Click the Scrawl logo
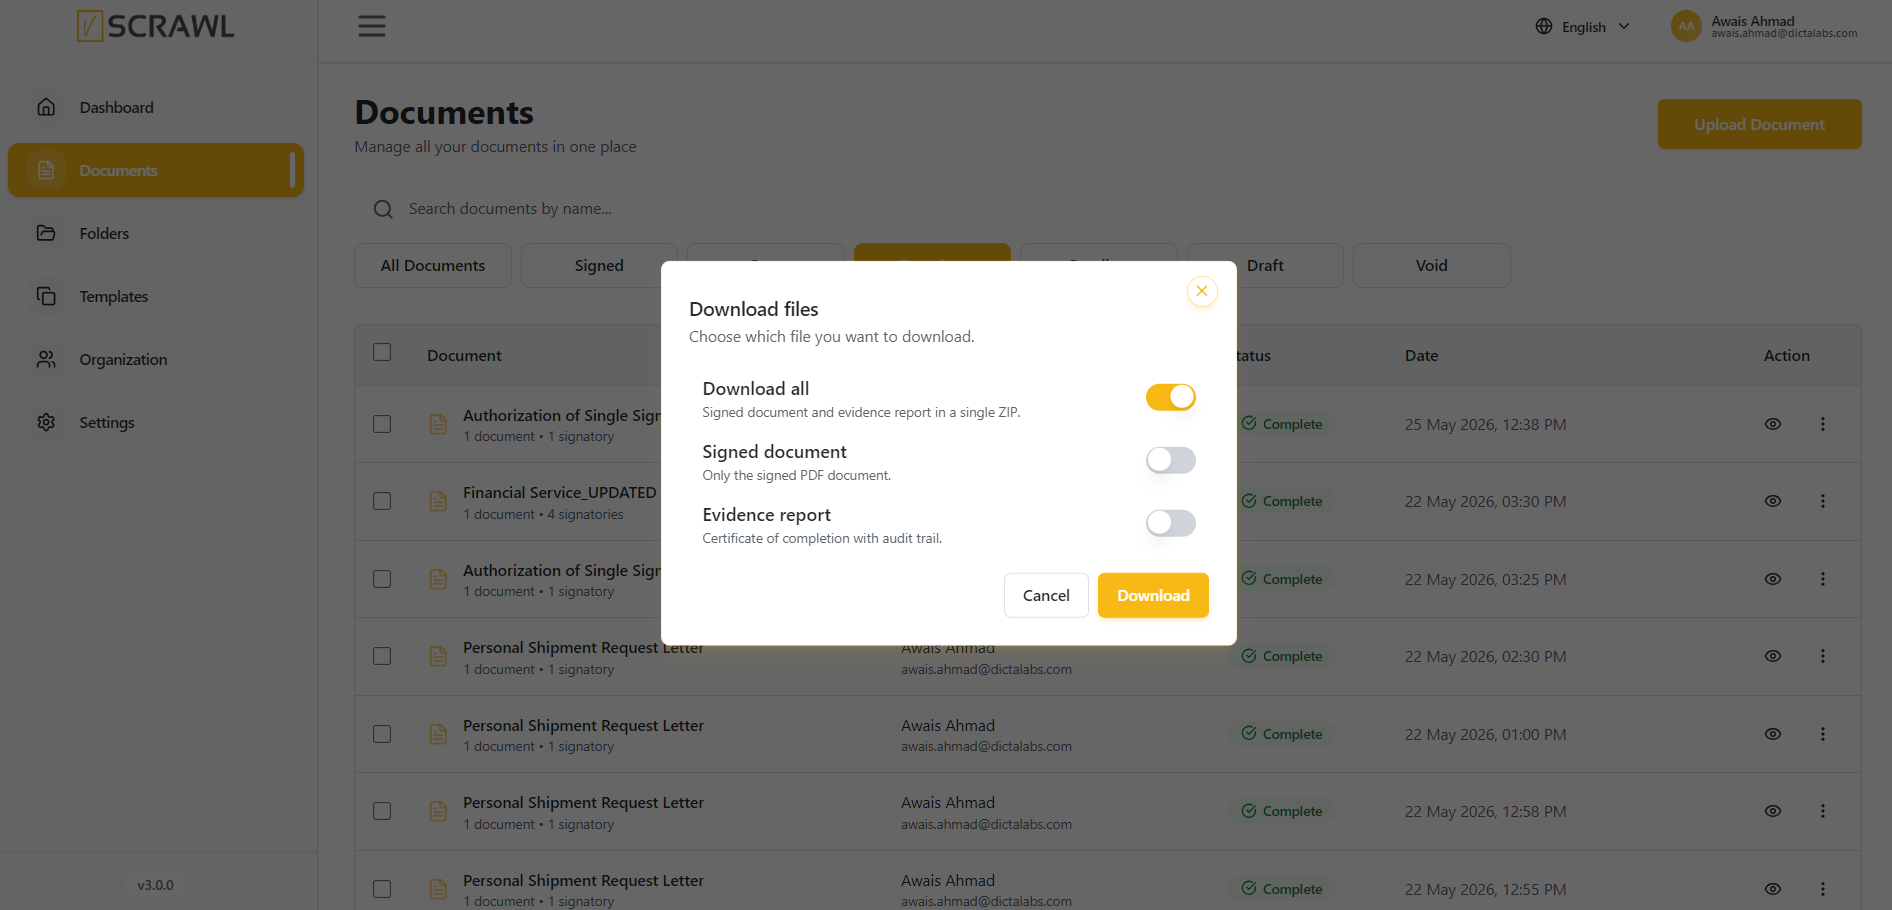The image size is (1892, 910). coord(156,26)
